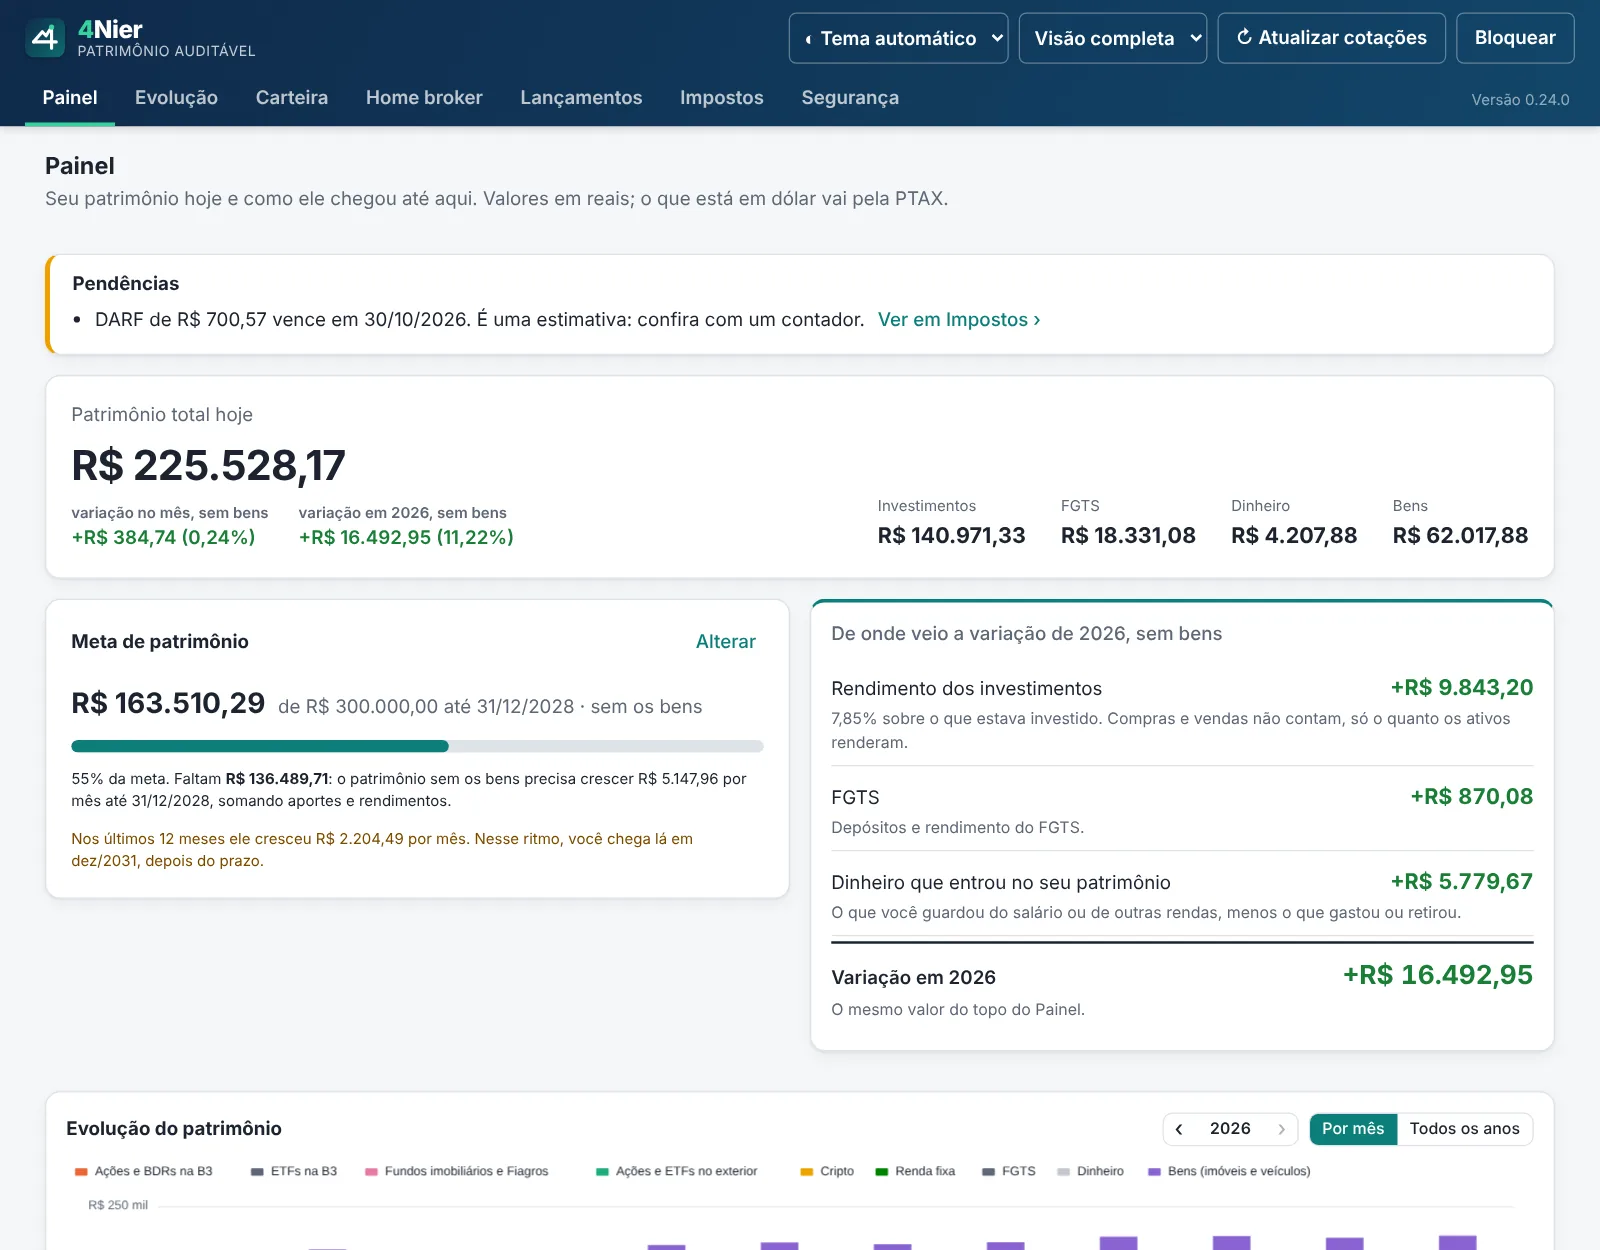Toggle Cripto legend item
The height and width of the screenshot is (1250, 1600).
point(827,1171)
